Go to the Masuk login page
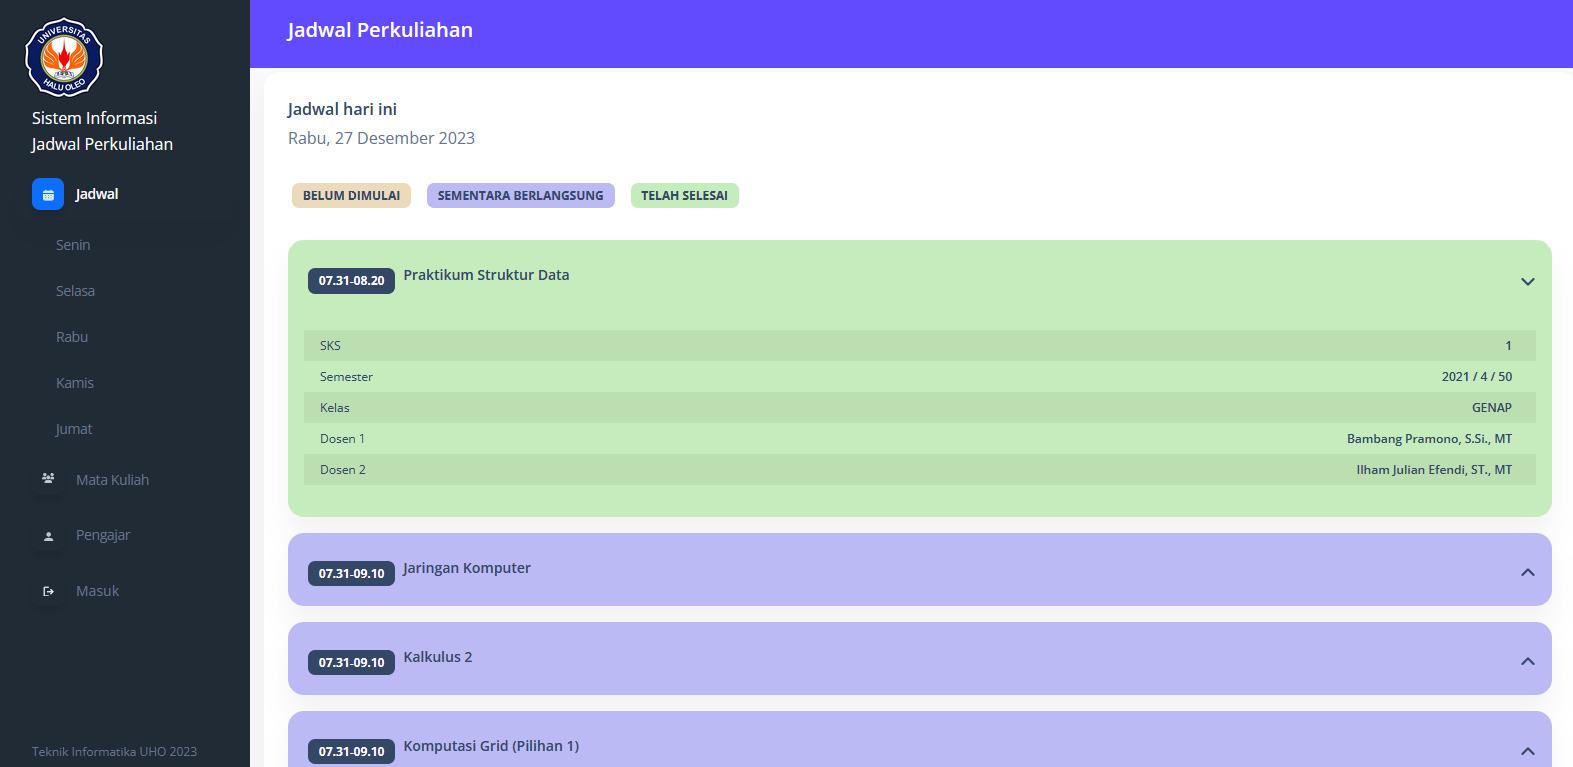Image resolution: width=1573 pixels, height=767 pixels. (97, 591)
